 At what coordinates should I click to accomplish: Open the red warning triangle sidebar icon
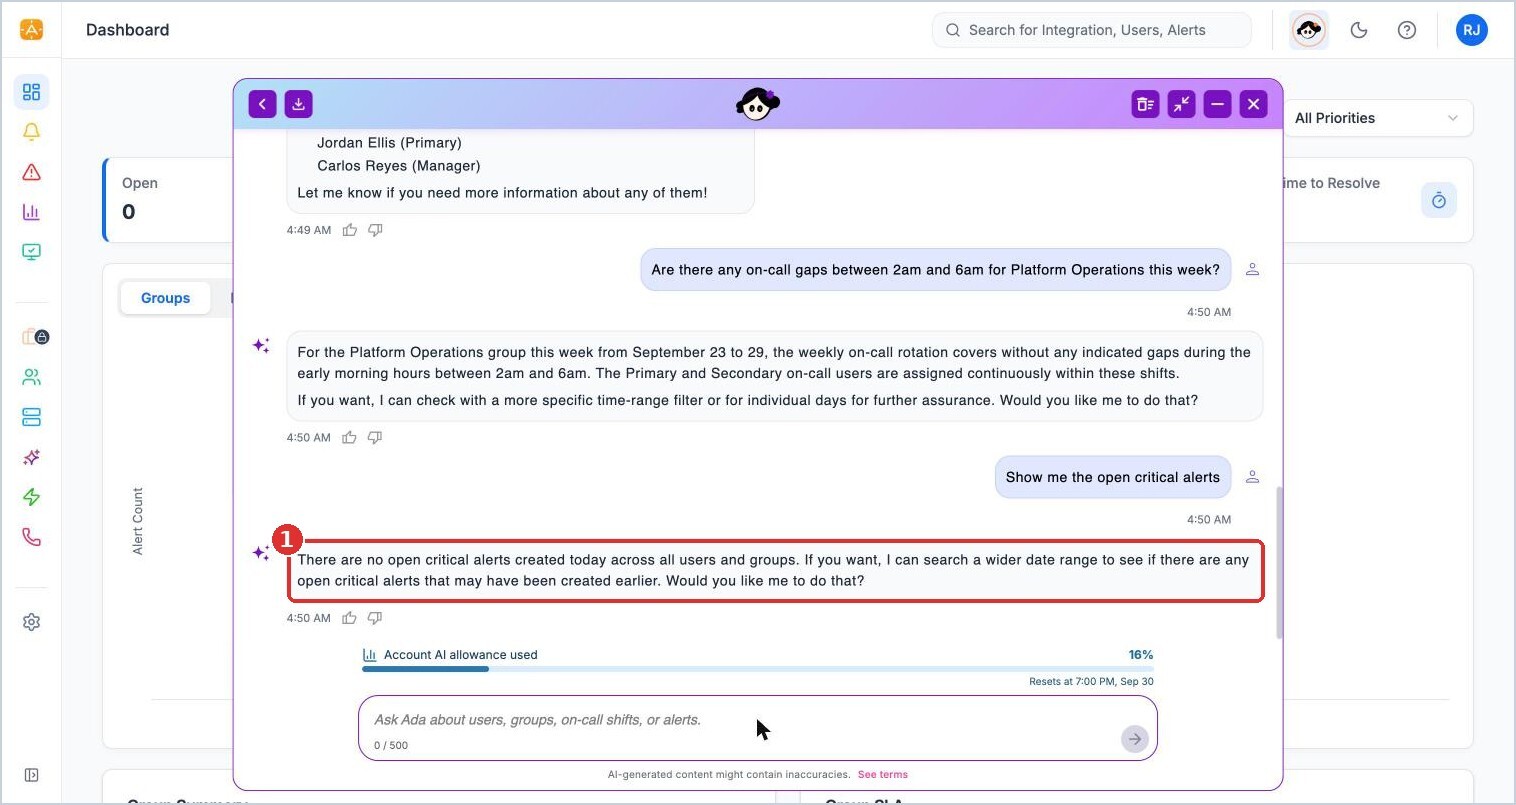tap(31, 172)
